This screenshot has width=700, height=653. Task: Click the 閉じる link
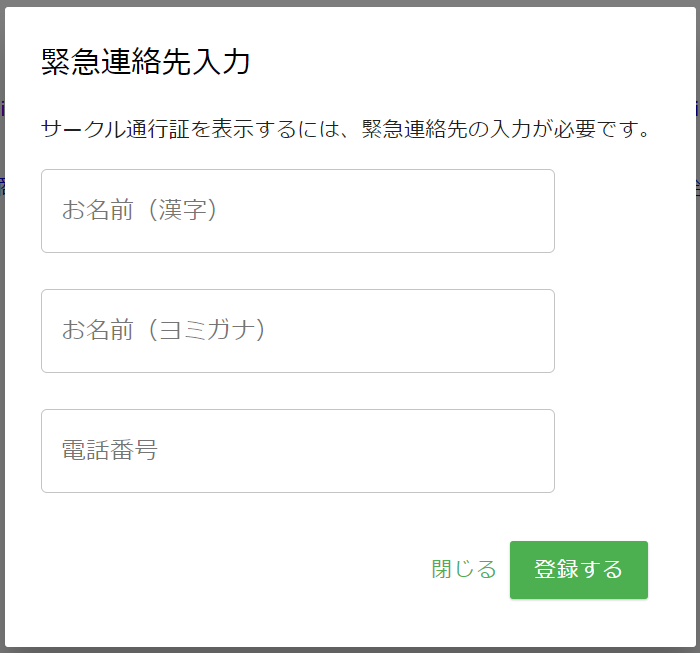[463, 570]
